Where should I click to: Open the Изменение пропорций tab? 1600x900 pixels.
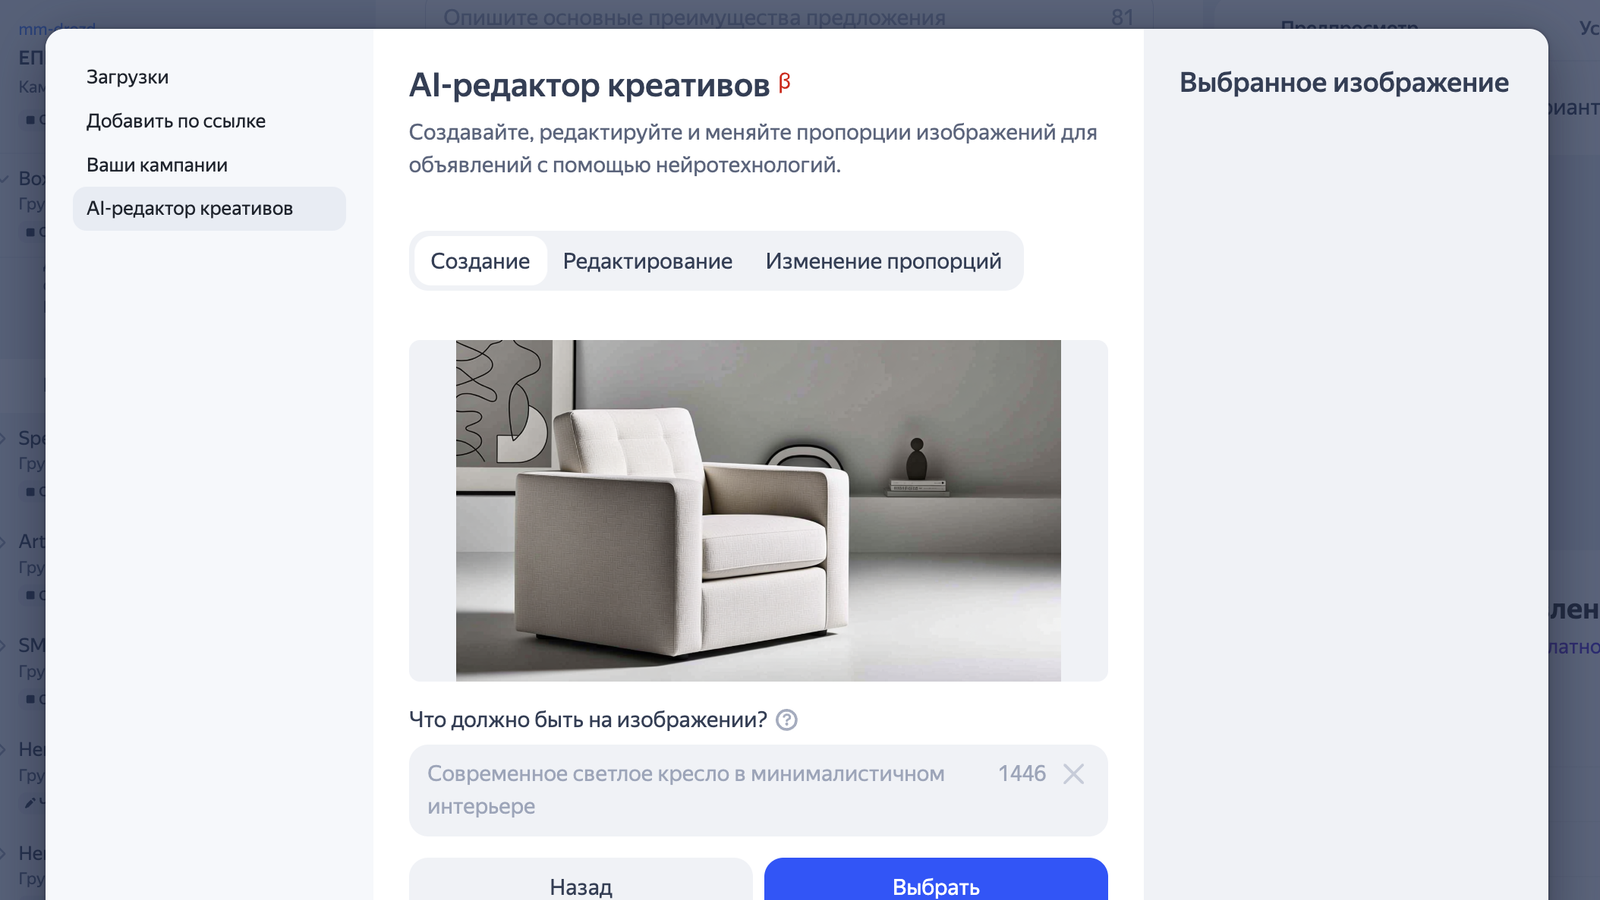(x=883, y=261)
